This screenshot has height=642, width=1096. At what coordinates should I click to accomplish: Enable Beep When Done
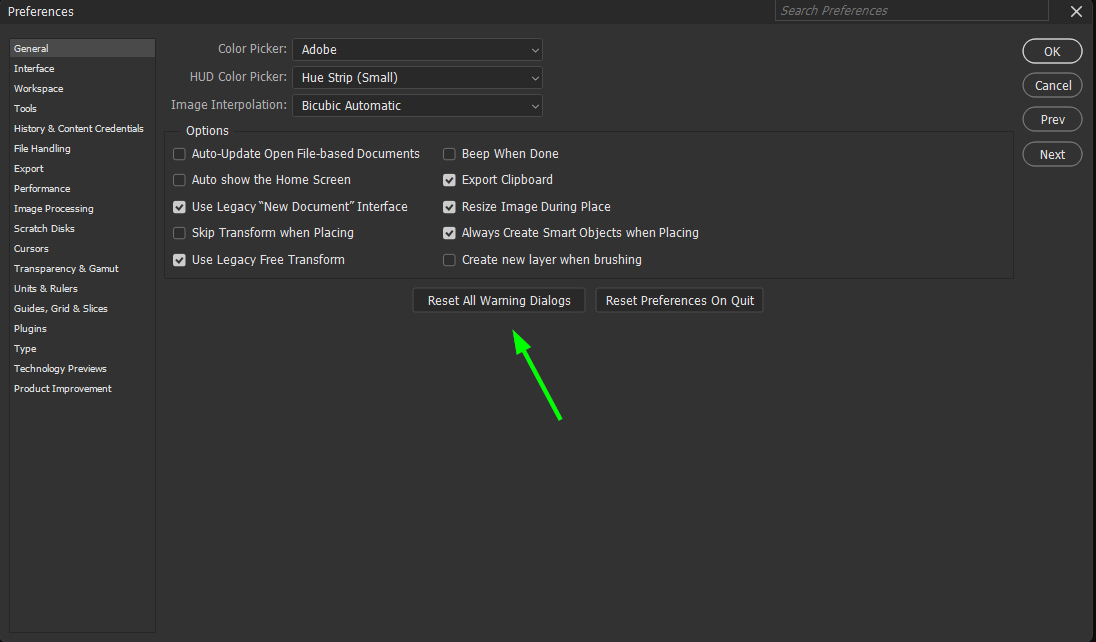point(449,154)
